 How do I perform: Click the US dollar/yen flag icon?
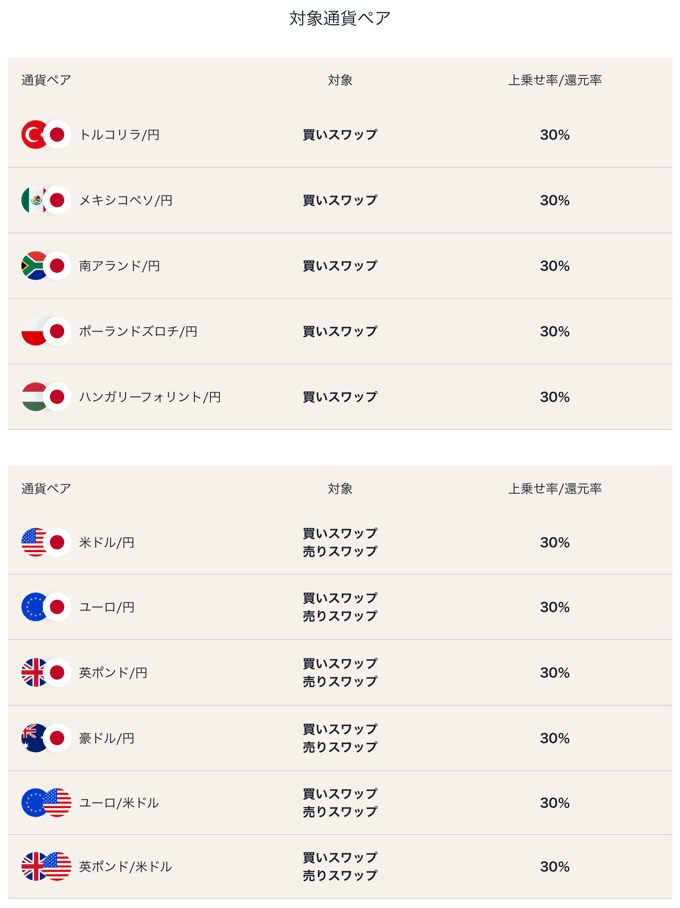tap(46, 543)
